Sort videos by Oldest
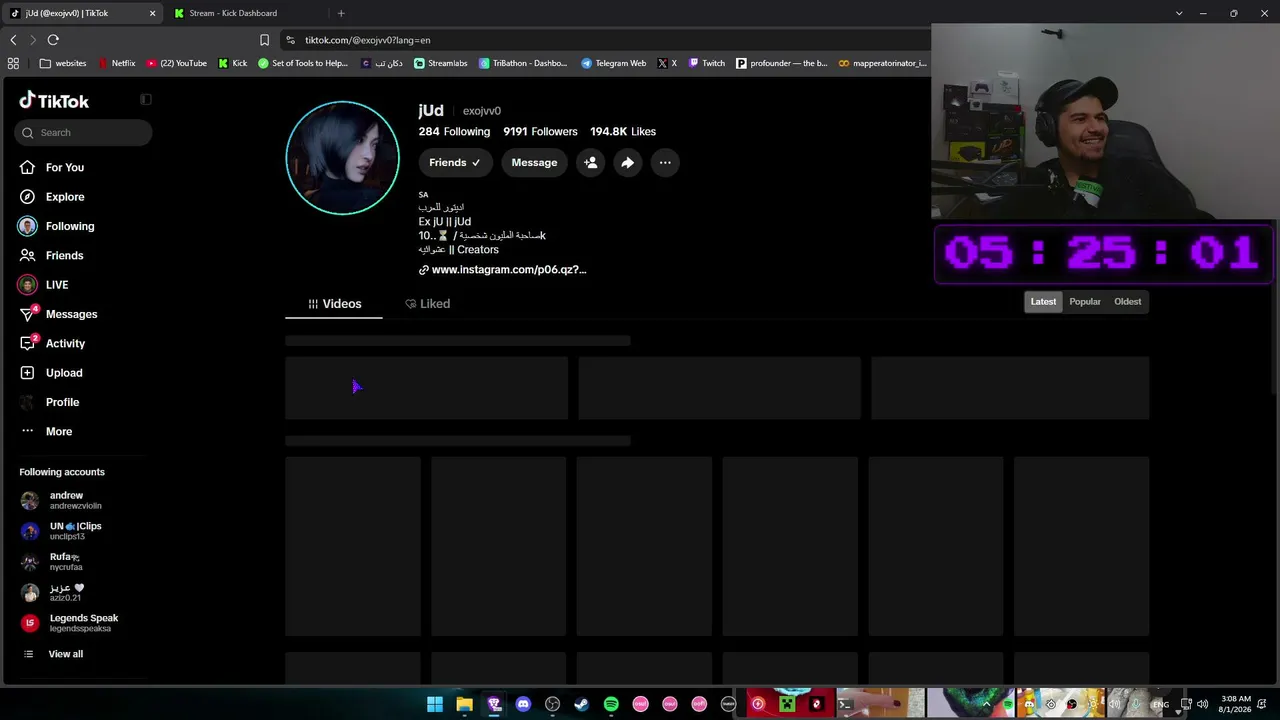The image size is (1280, 720). [1127, 302]
